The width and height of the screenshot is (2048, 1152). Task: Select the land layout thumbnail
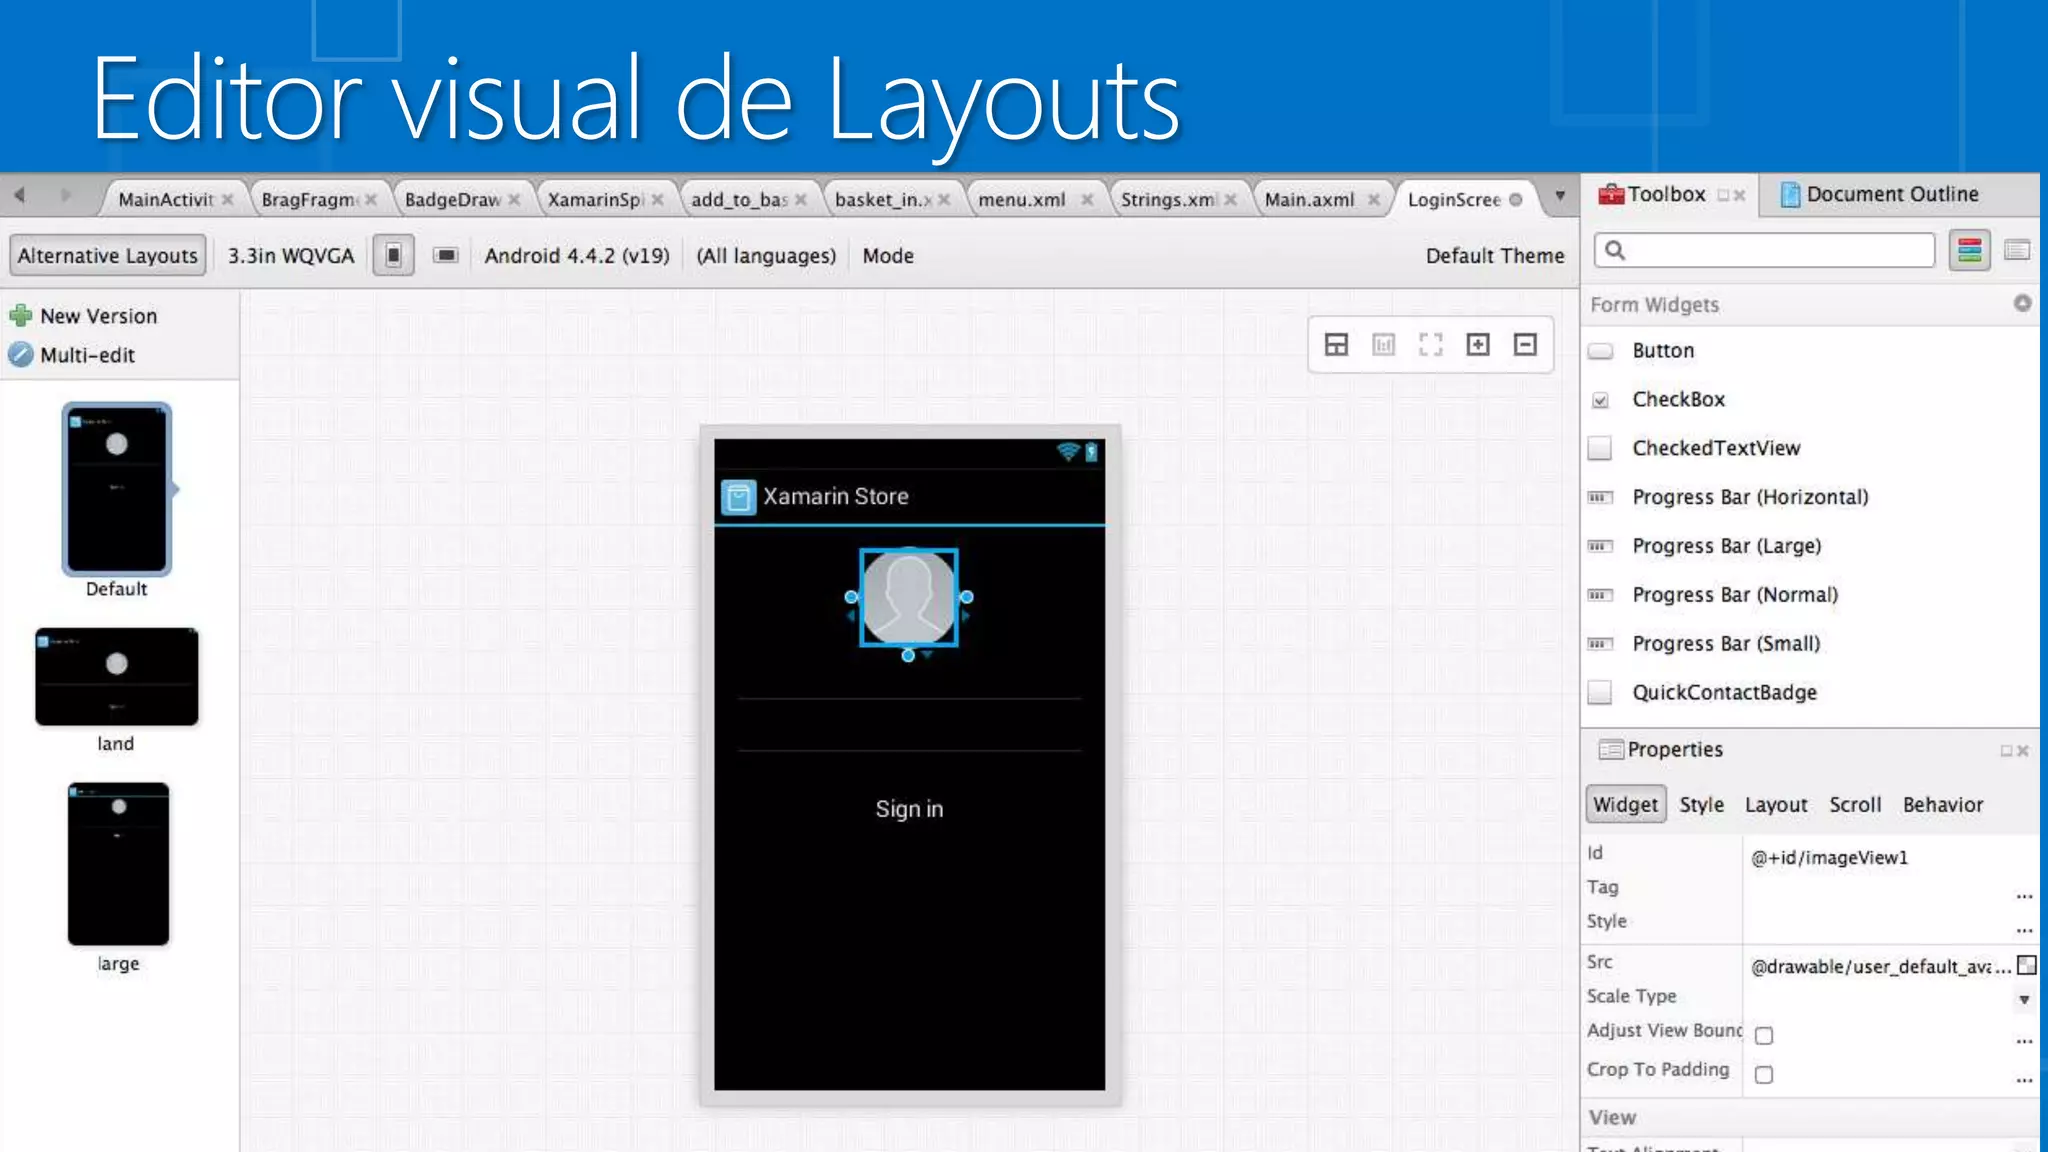pos(117,677)
